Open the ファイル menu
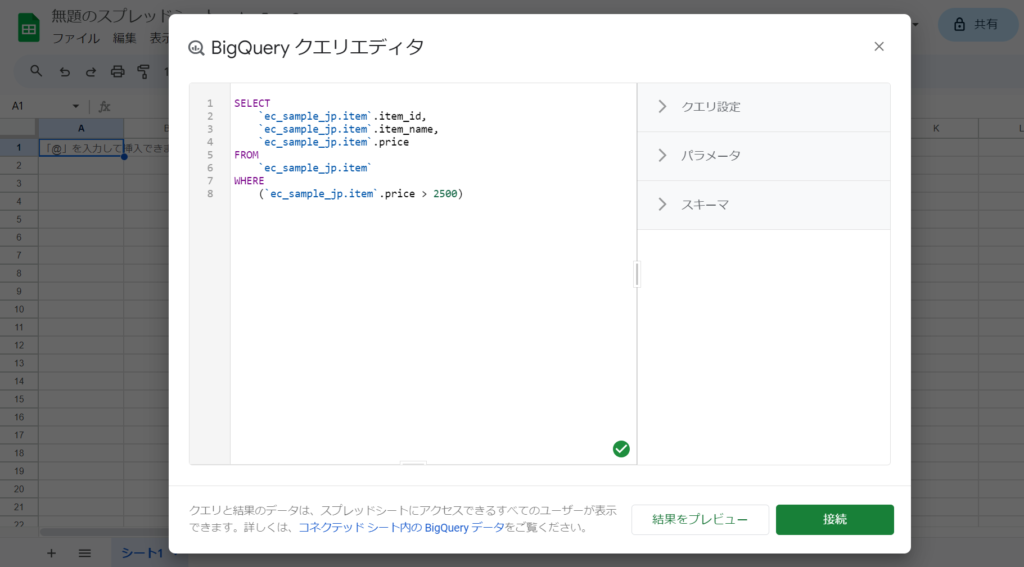The height and width of the screenshot is (567, 1024). pos(75,38)
